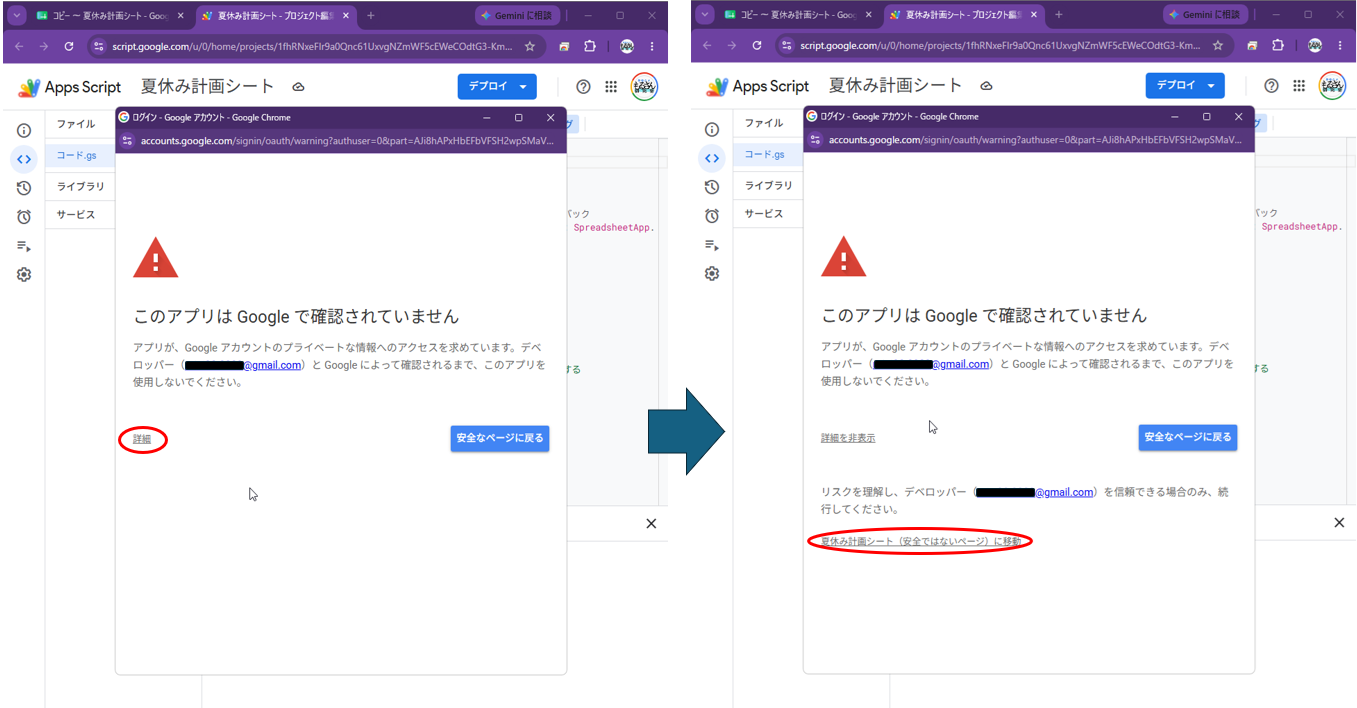
Task: Open Chrome three-dot menu in right browser
Action: tap(1340, 46)
